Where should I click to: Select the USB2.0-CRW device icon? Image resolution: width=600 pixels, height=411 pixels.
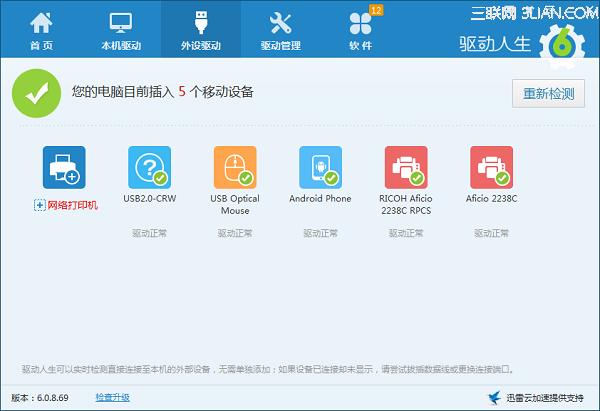150,167
